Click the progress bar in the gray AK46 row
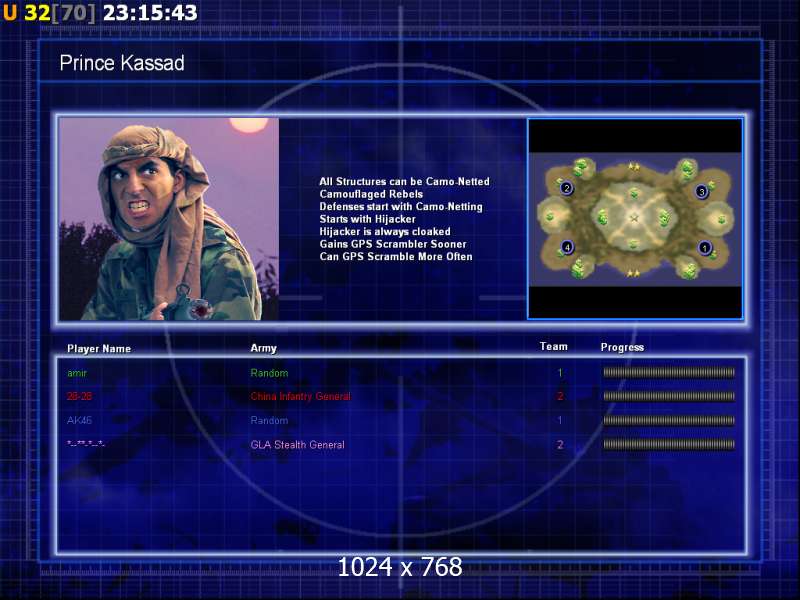 pyautogui.click(x=669, y=420)
